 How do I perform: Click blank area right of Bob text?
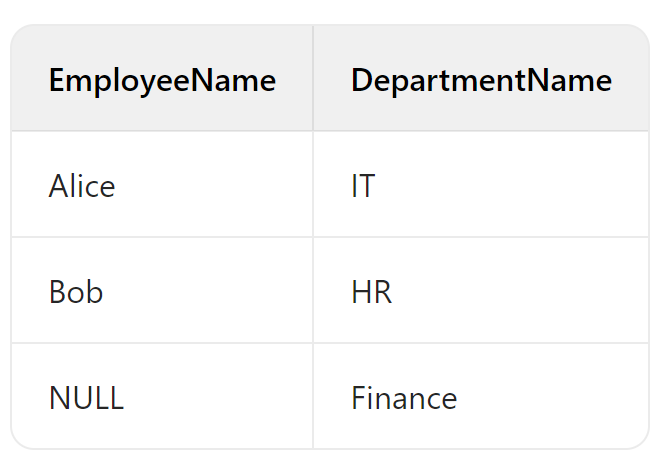tap(208, 292)
